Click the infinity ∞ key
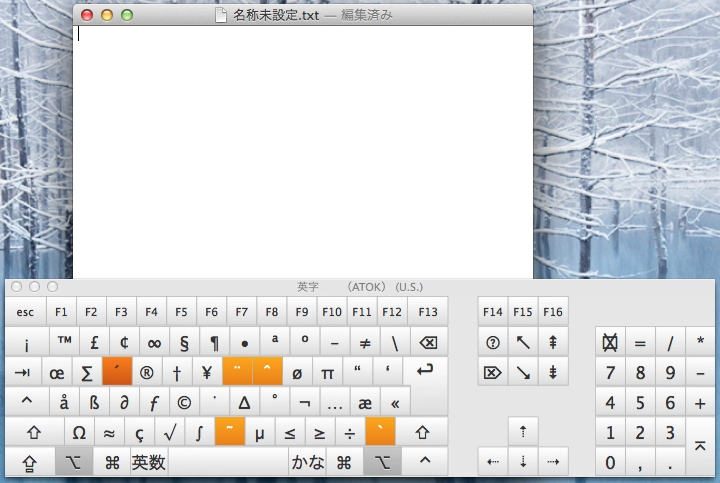The width and height of the screenshot is (720, 483). click(x=154, y=342)
